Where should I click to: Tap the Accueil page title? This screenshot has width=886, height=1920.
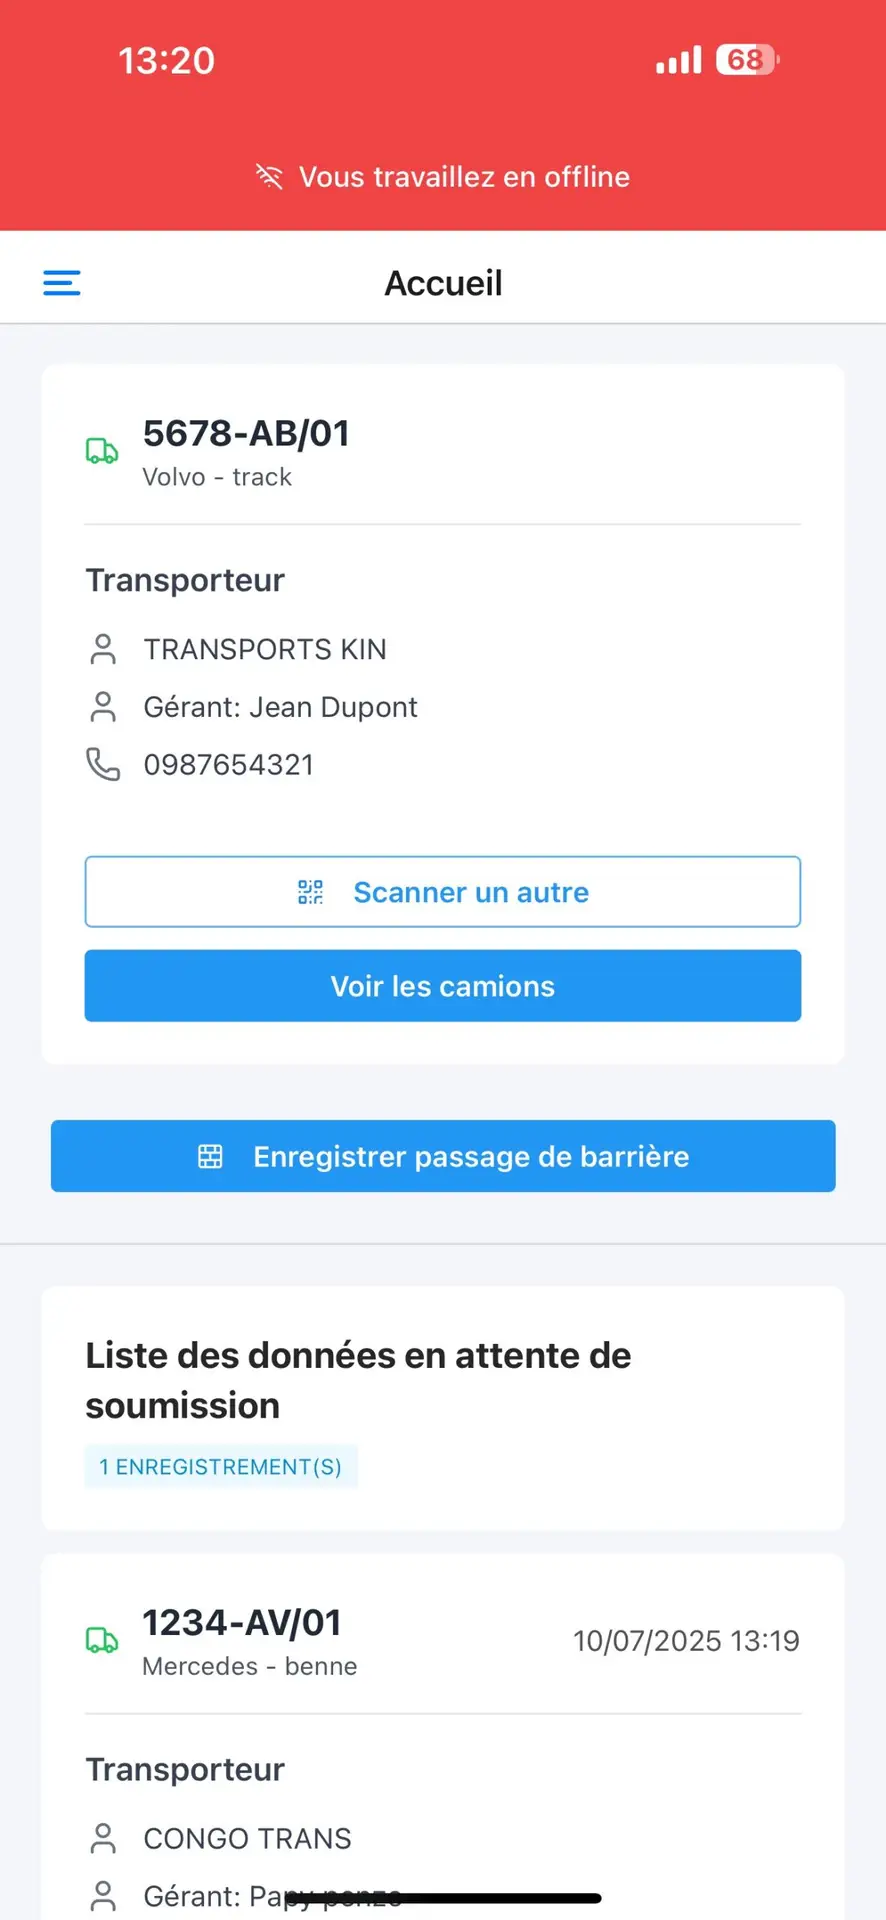point(443,283)
